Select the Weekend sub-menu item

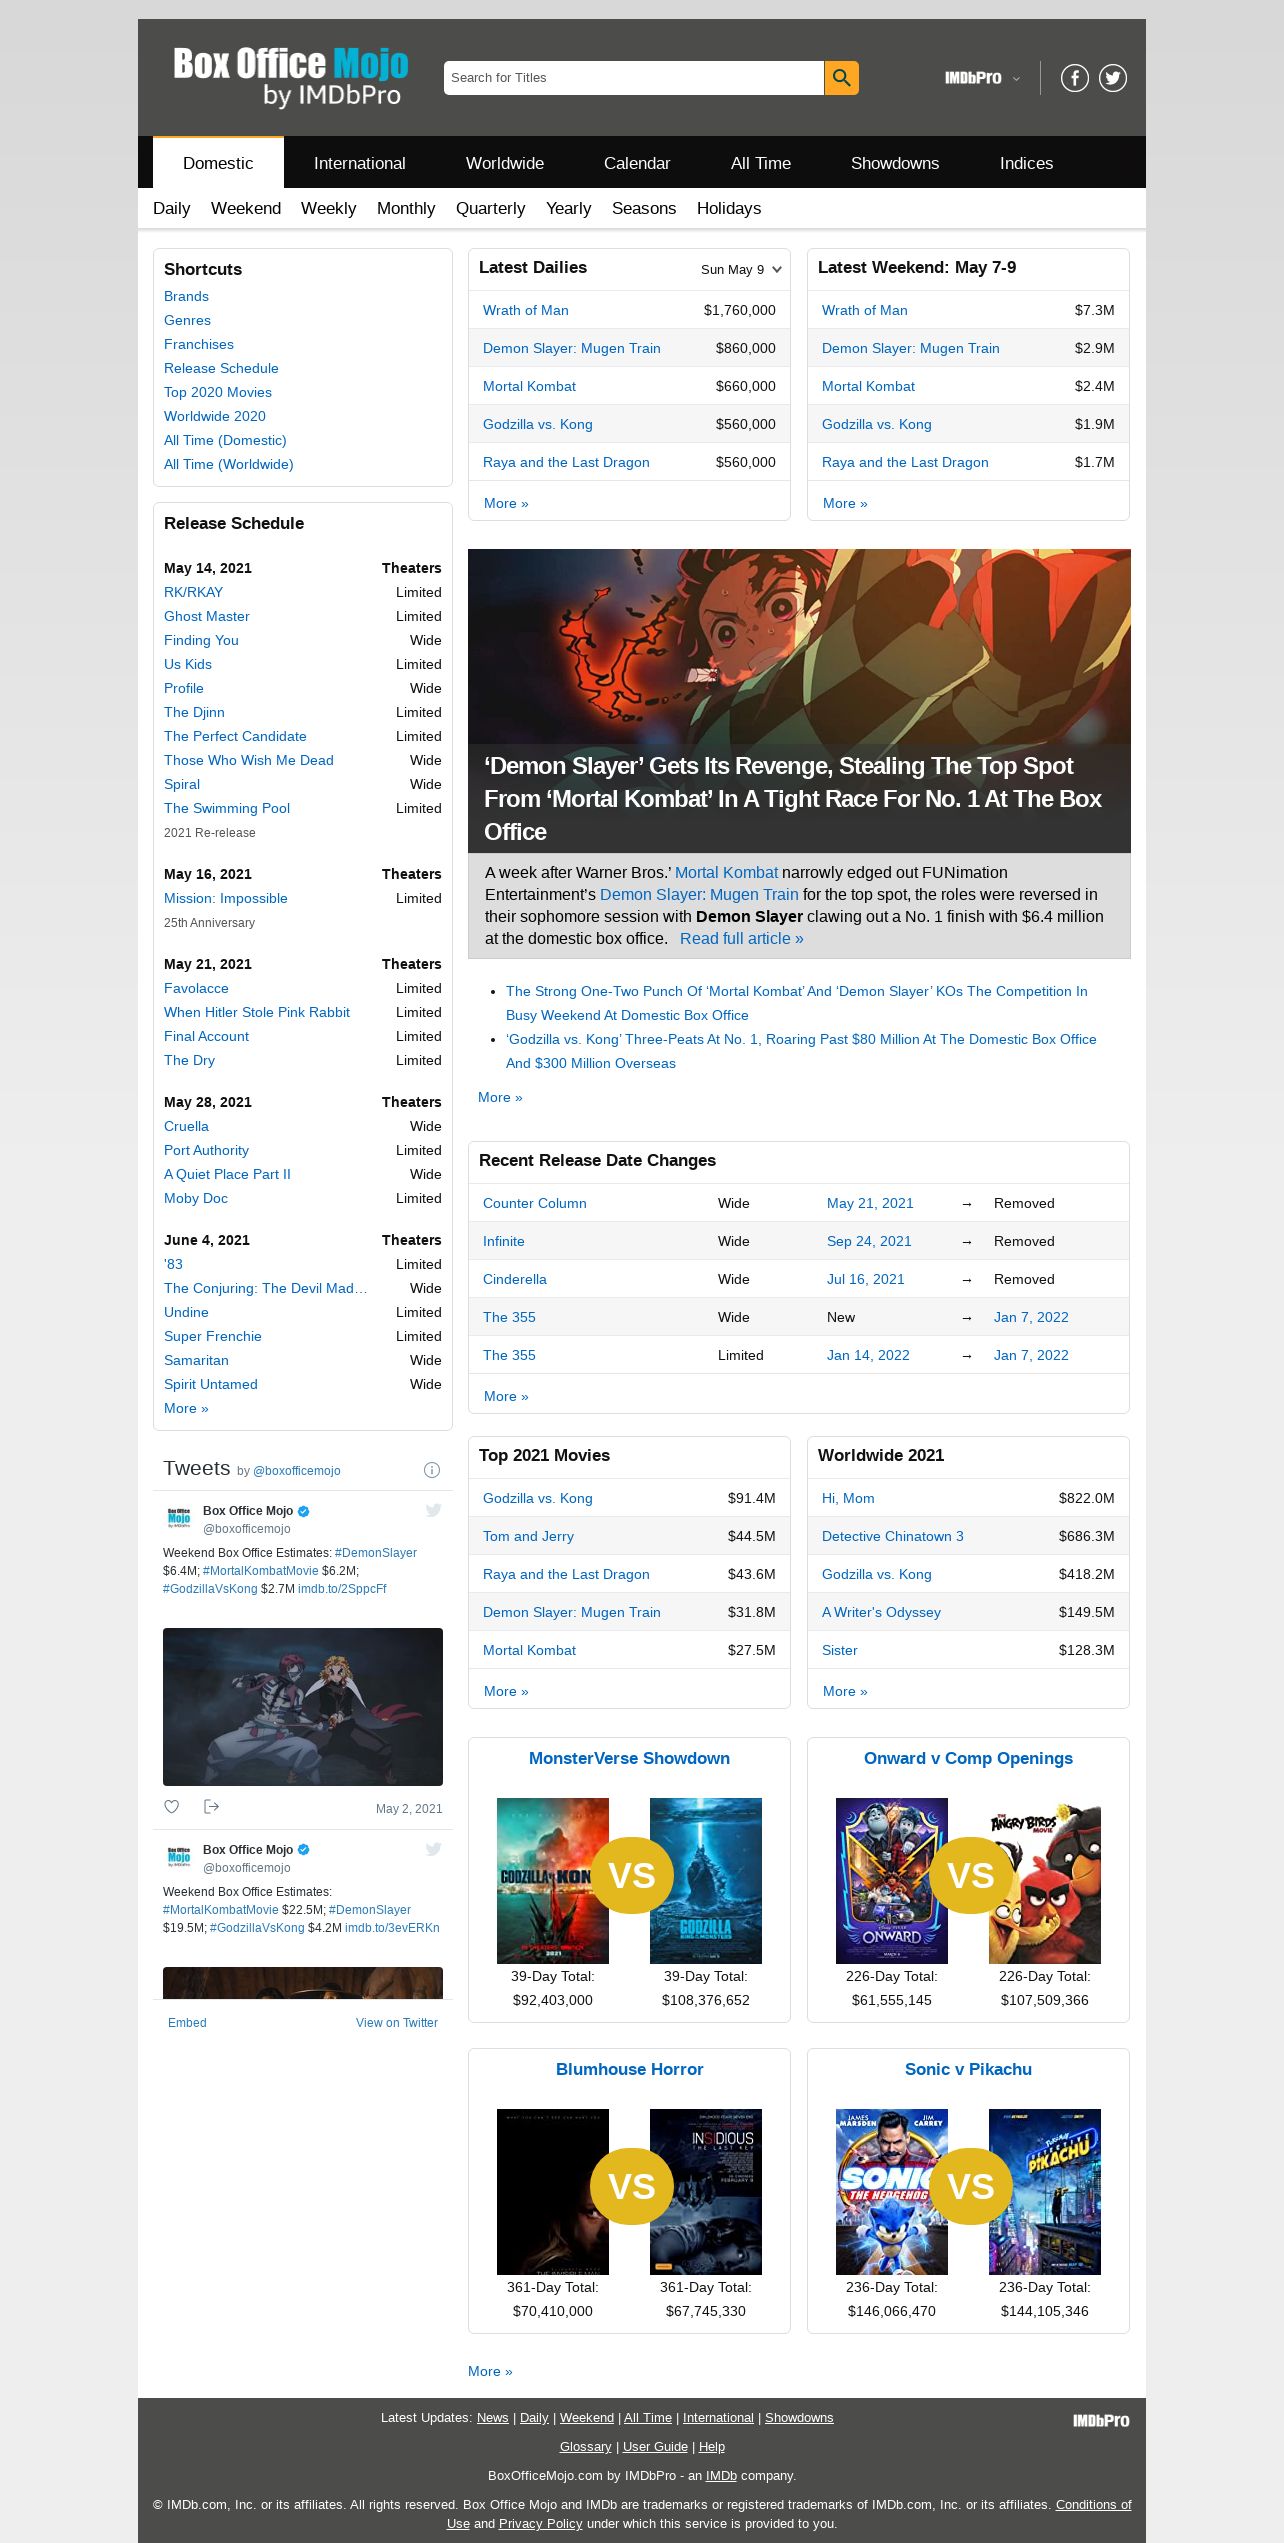pos(246,208)
